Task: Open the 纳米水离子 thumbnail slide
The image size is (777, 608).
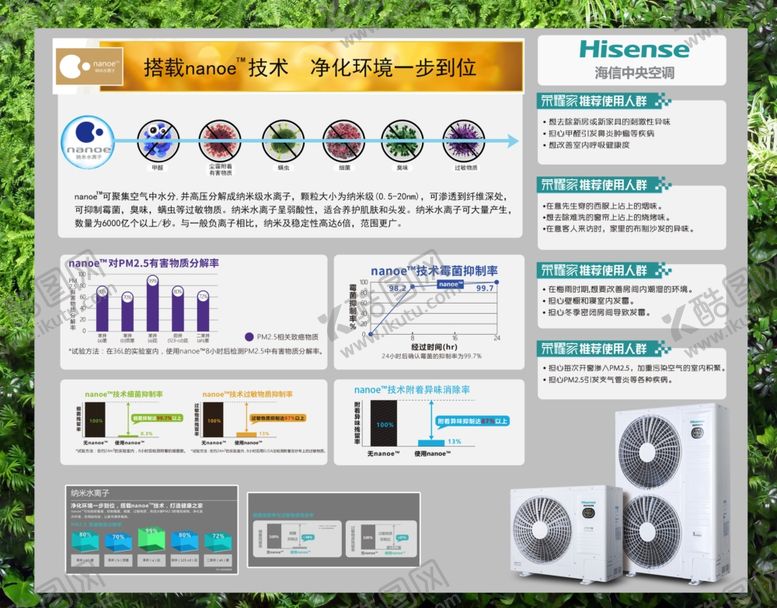Action: tap(152, 530)
